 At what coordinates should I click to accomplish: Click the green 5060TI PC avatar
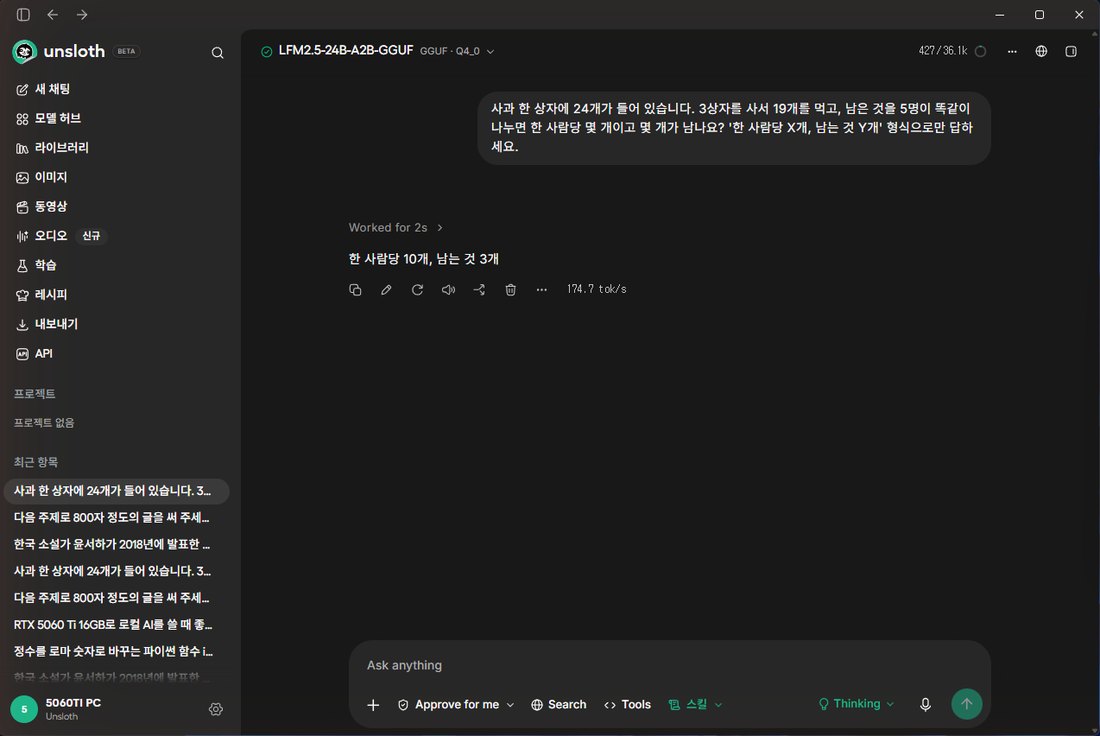(24, 709)
